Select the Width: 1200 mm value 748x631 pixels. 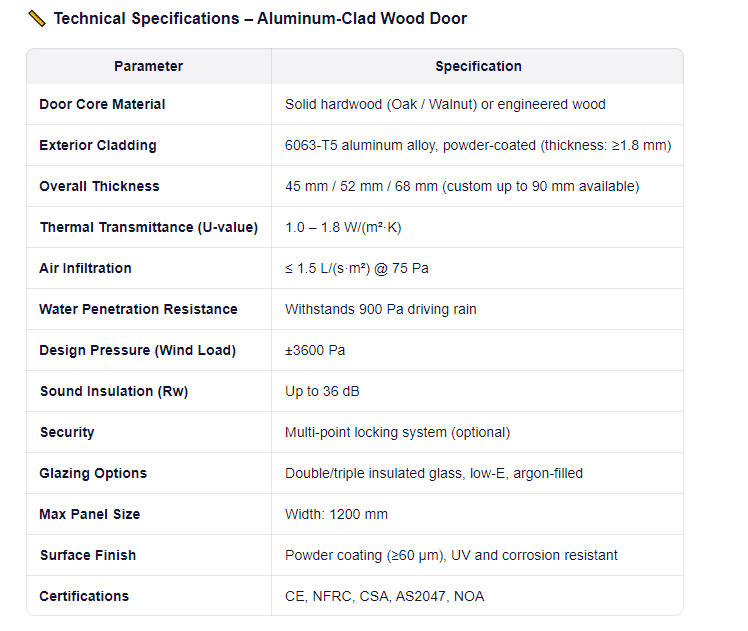[336, 515]
